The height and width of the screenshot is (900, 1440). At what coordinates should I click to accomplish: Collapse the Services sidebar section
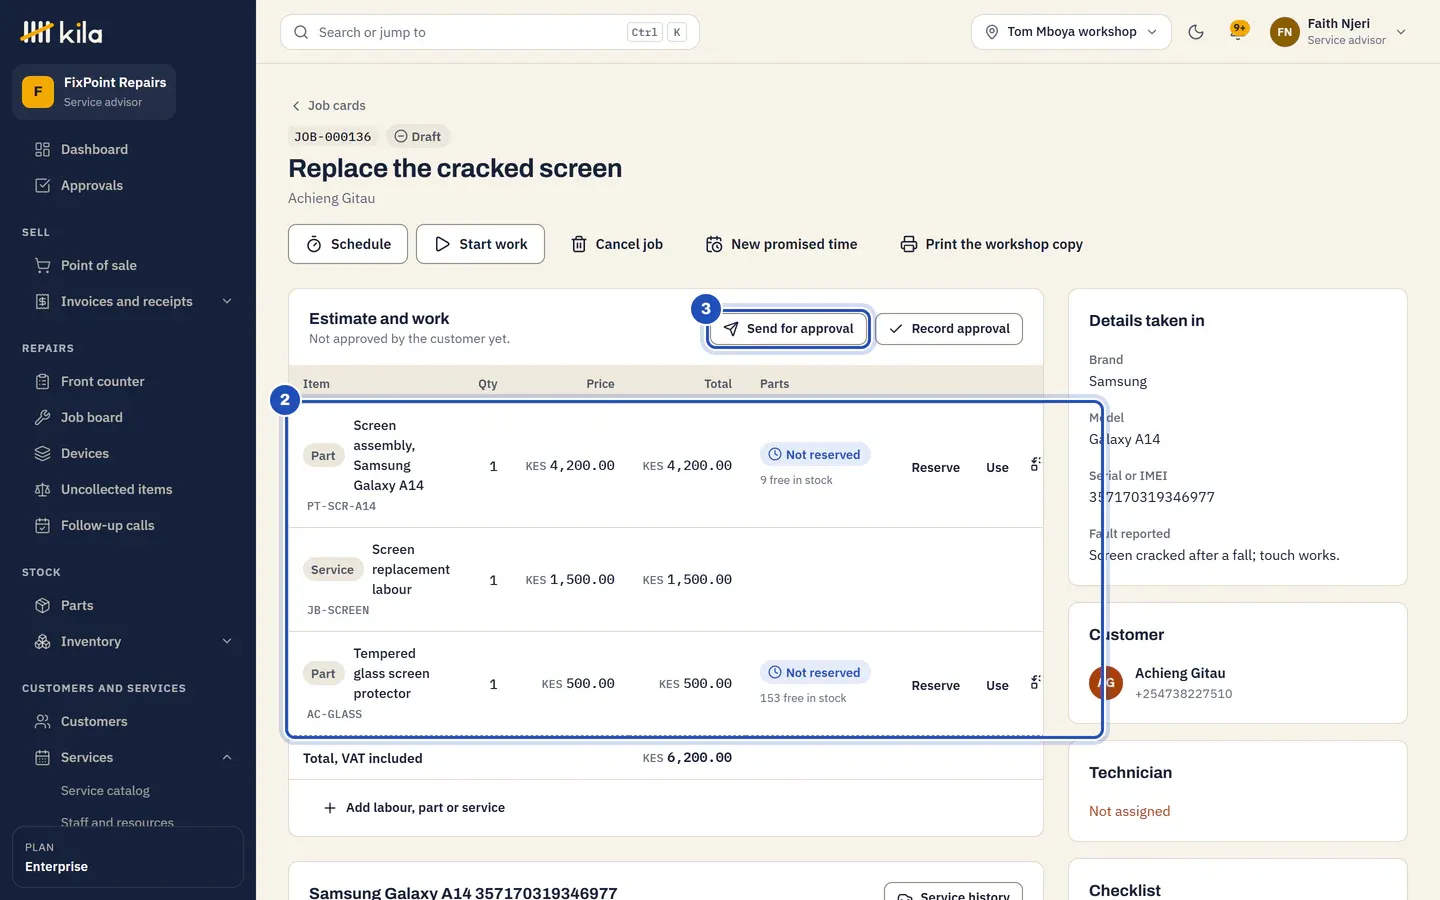pos(227,757)
